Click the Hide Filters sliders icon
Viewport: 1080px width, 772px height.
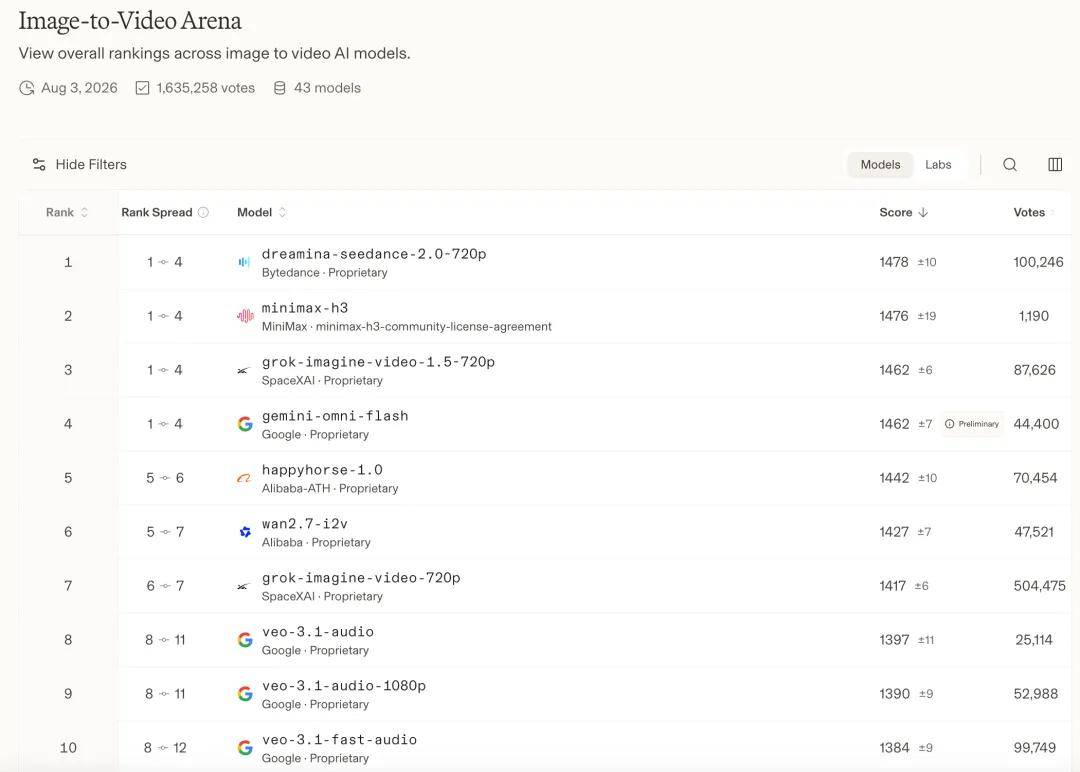point(39,165)
